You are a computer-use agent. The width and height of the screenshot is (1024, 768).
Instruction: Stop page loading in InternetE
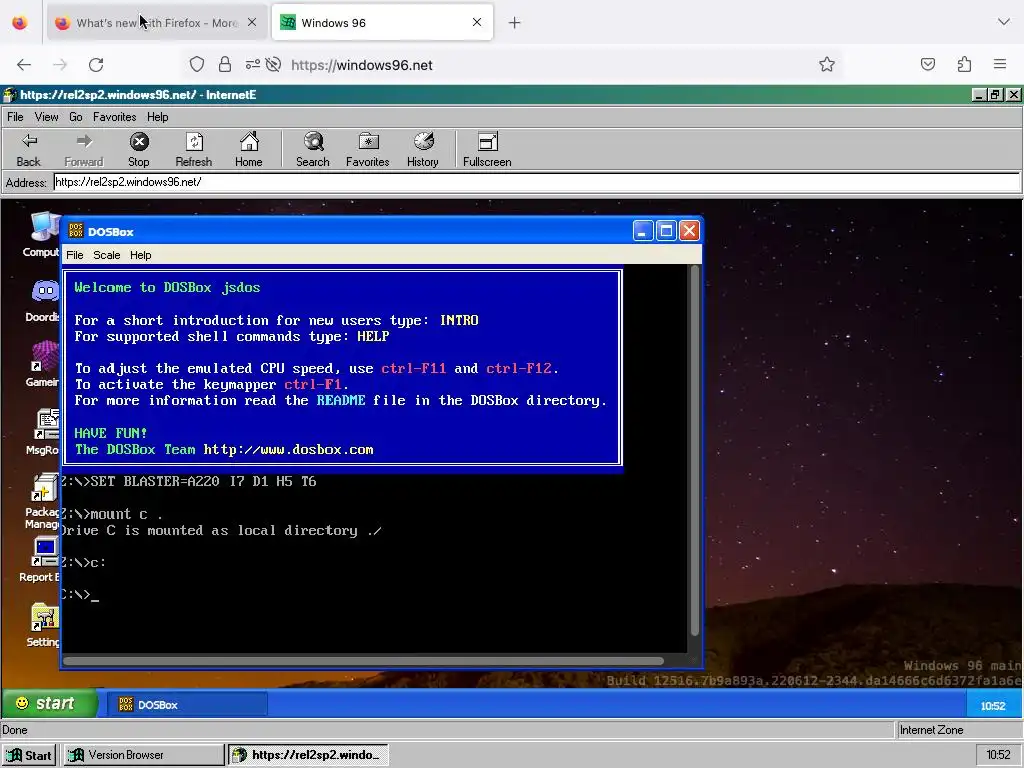138,150
